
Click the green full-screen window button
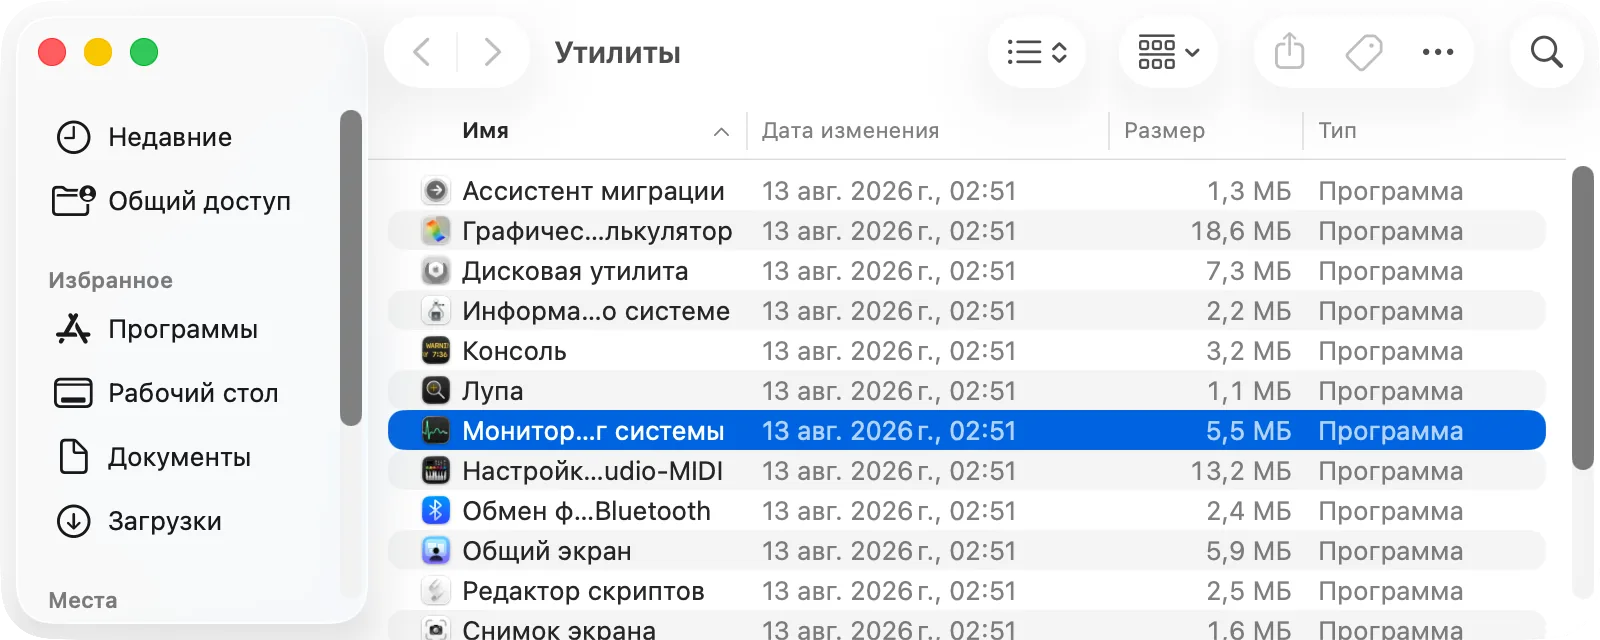coord(144,52)
